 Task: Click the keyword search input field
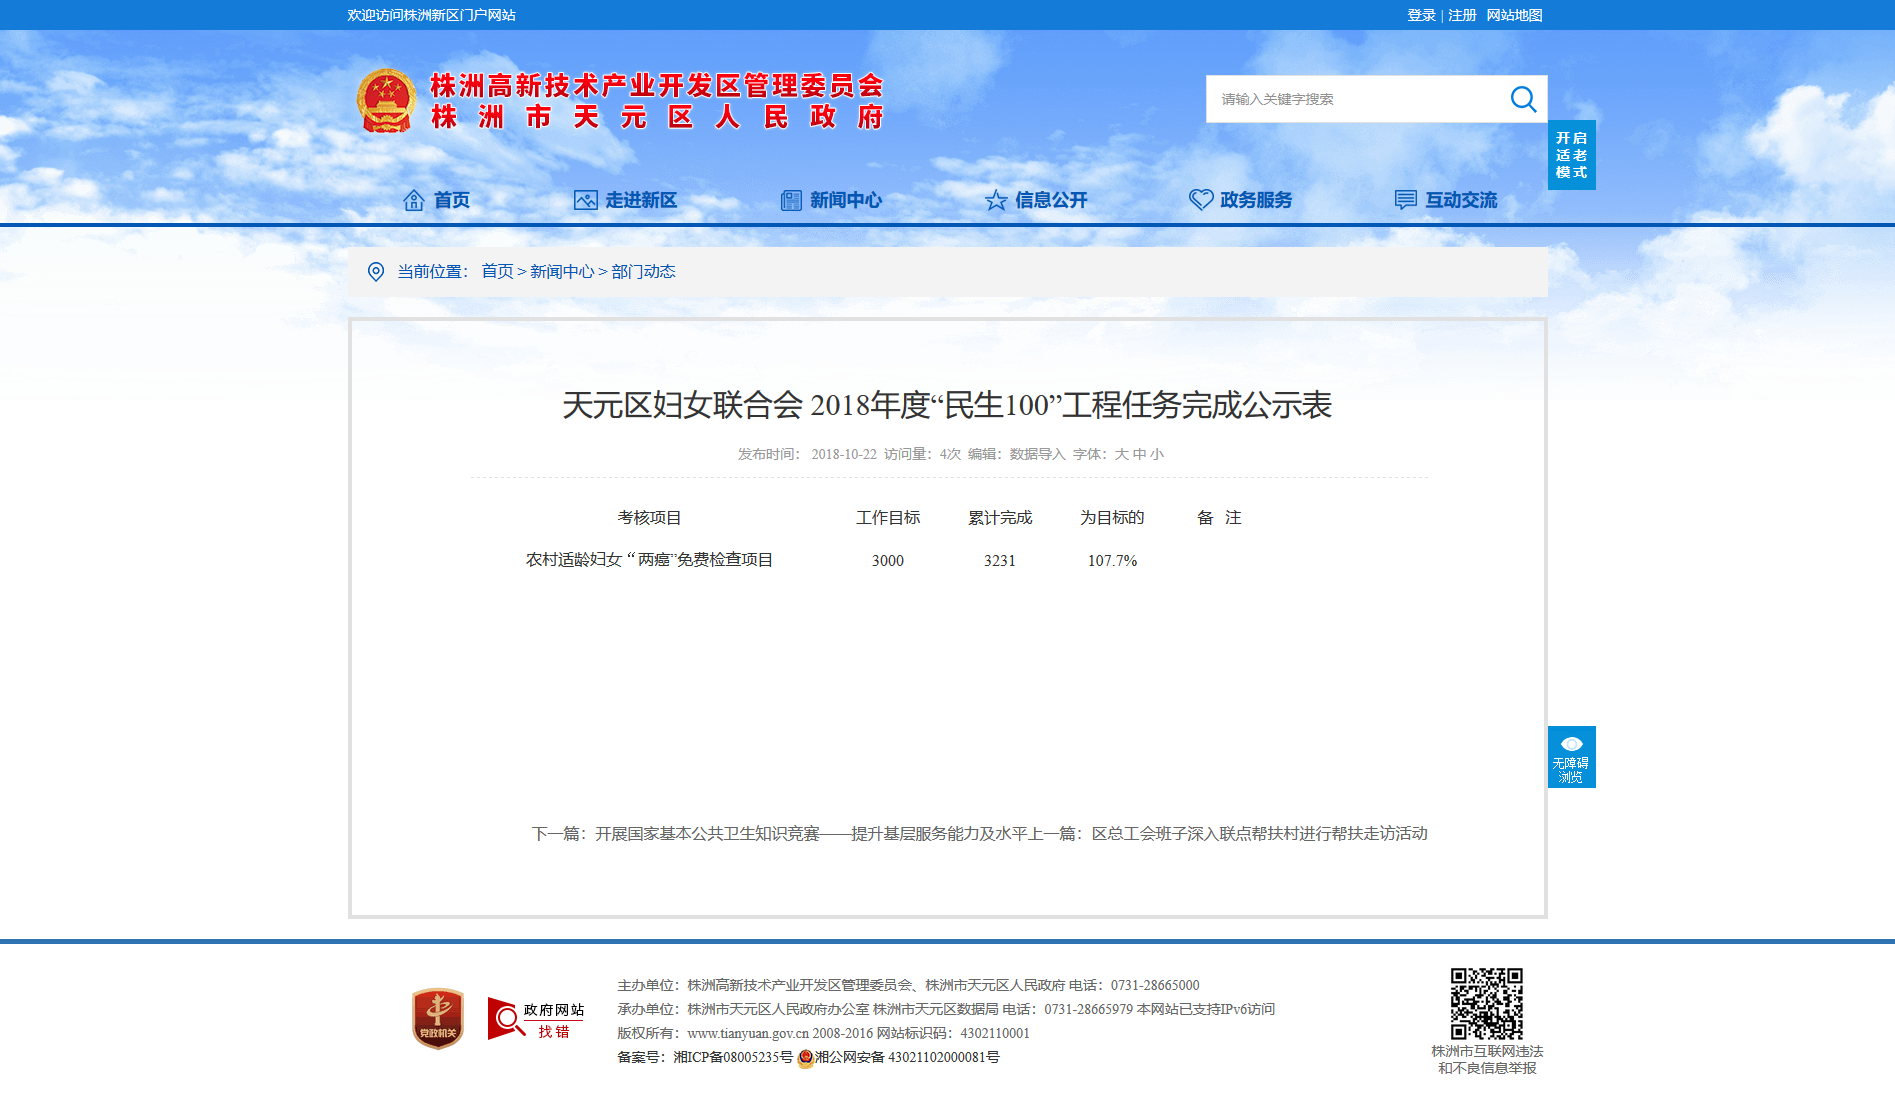coord(1357,99)
